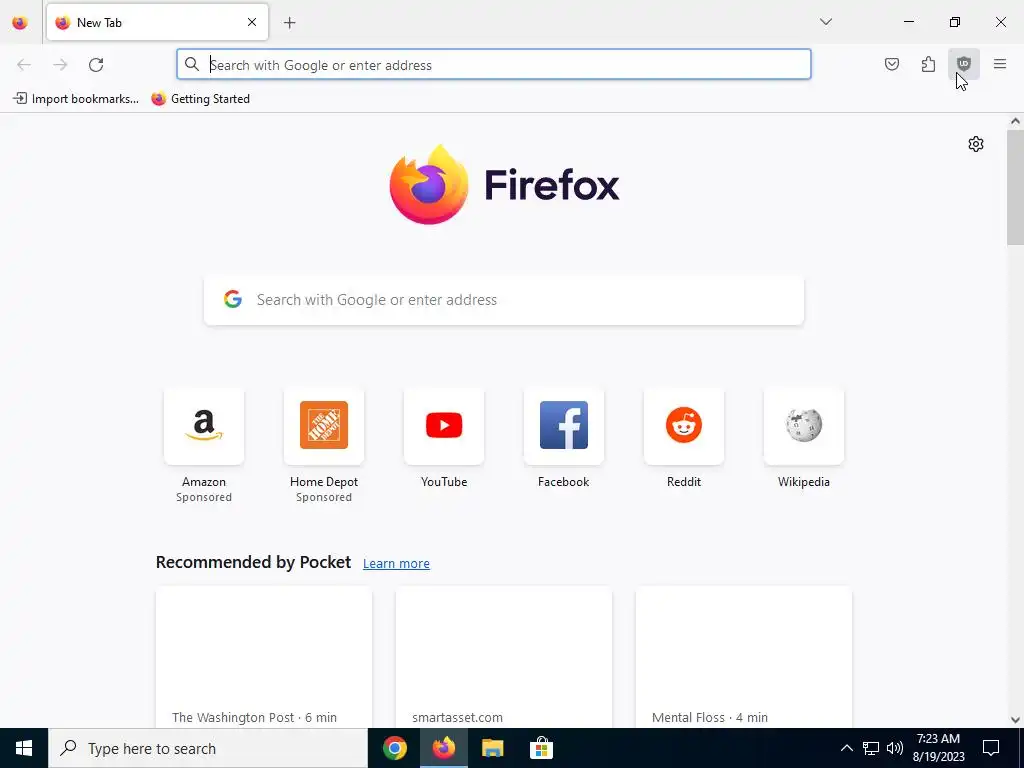Open Firefox View pinned icon
Viewport: 1024px width, 768px height.
[x=20, y=22]
